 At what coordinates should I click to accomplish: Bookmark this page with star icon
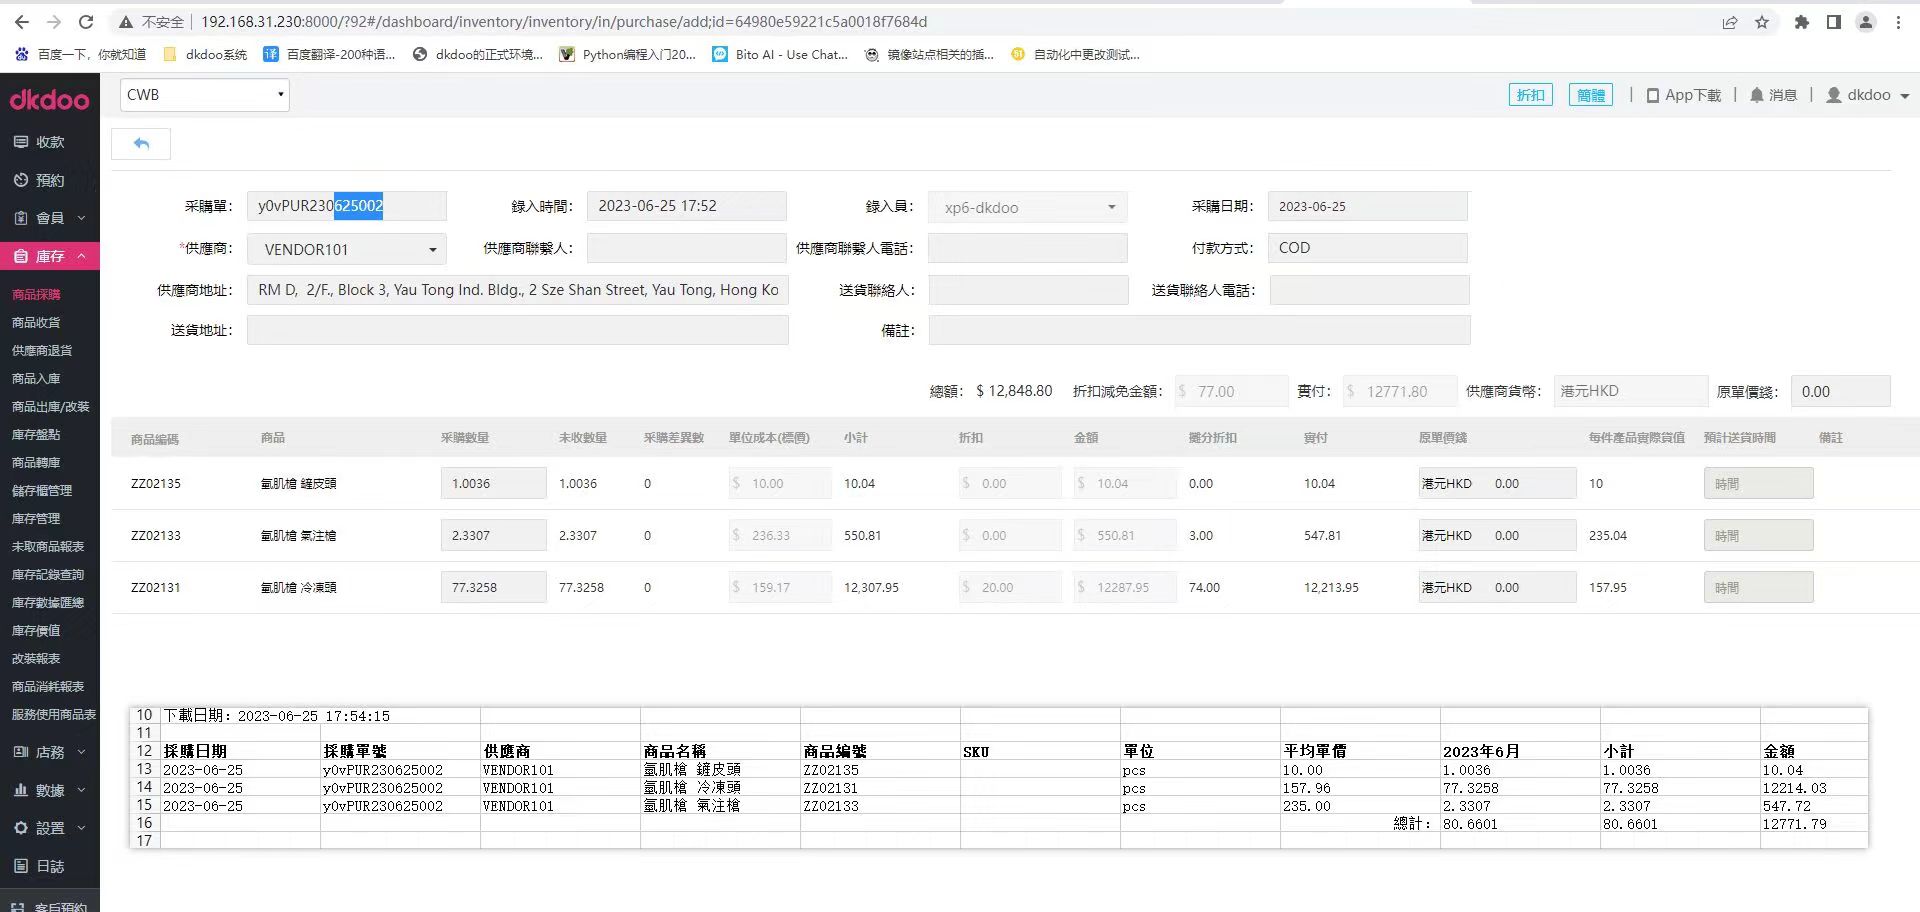pos(1762,22)
